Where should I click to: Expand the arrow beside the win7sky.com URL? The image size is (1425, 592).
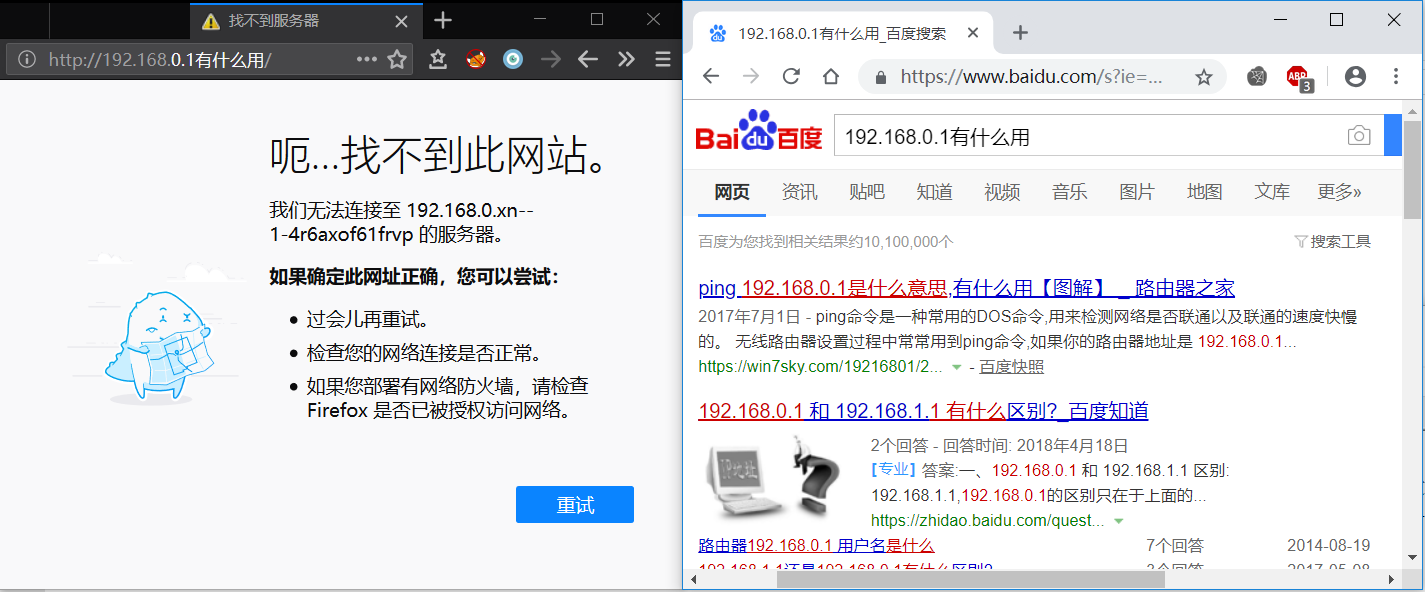(957, 367)
